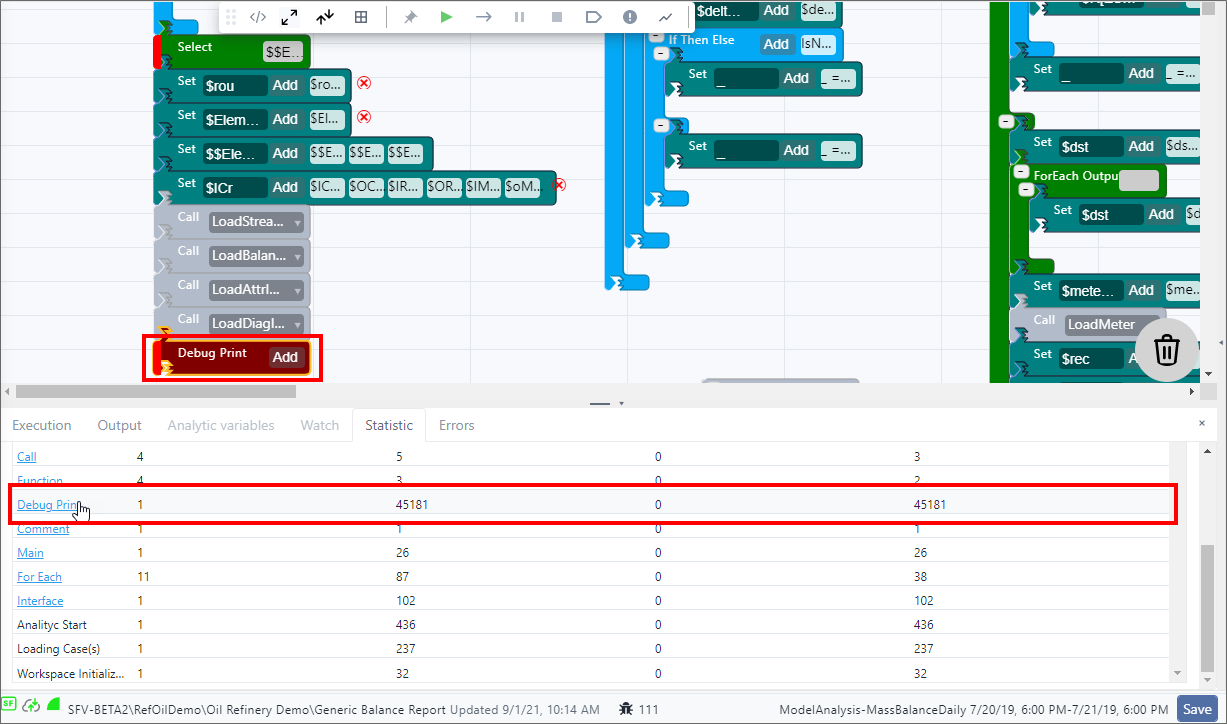Click red error marker beside $rou block
Viewport: 1227px width, 724px height.
[364, 83]
